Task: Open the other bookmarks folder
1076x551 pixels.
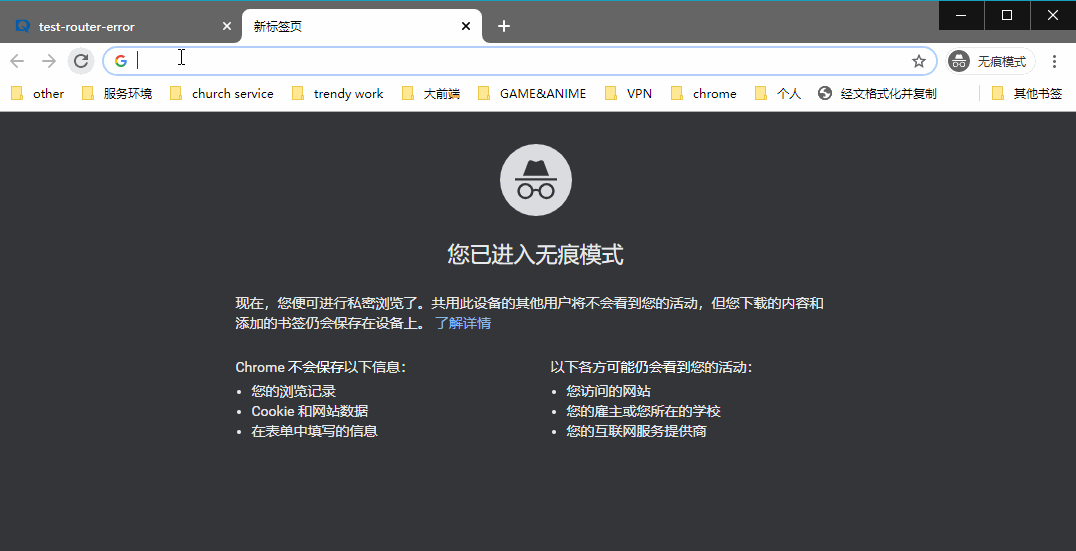Action: [x=38, y=93]
